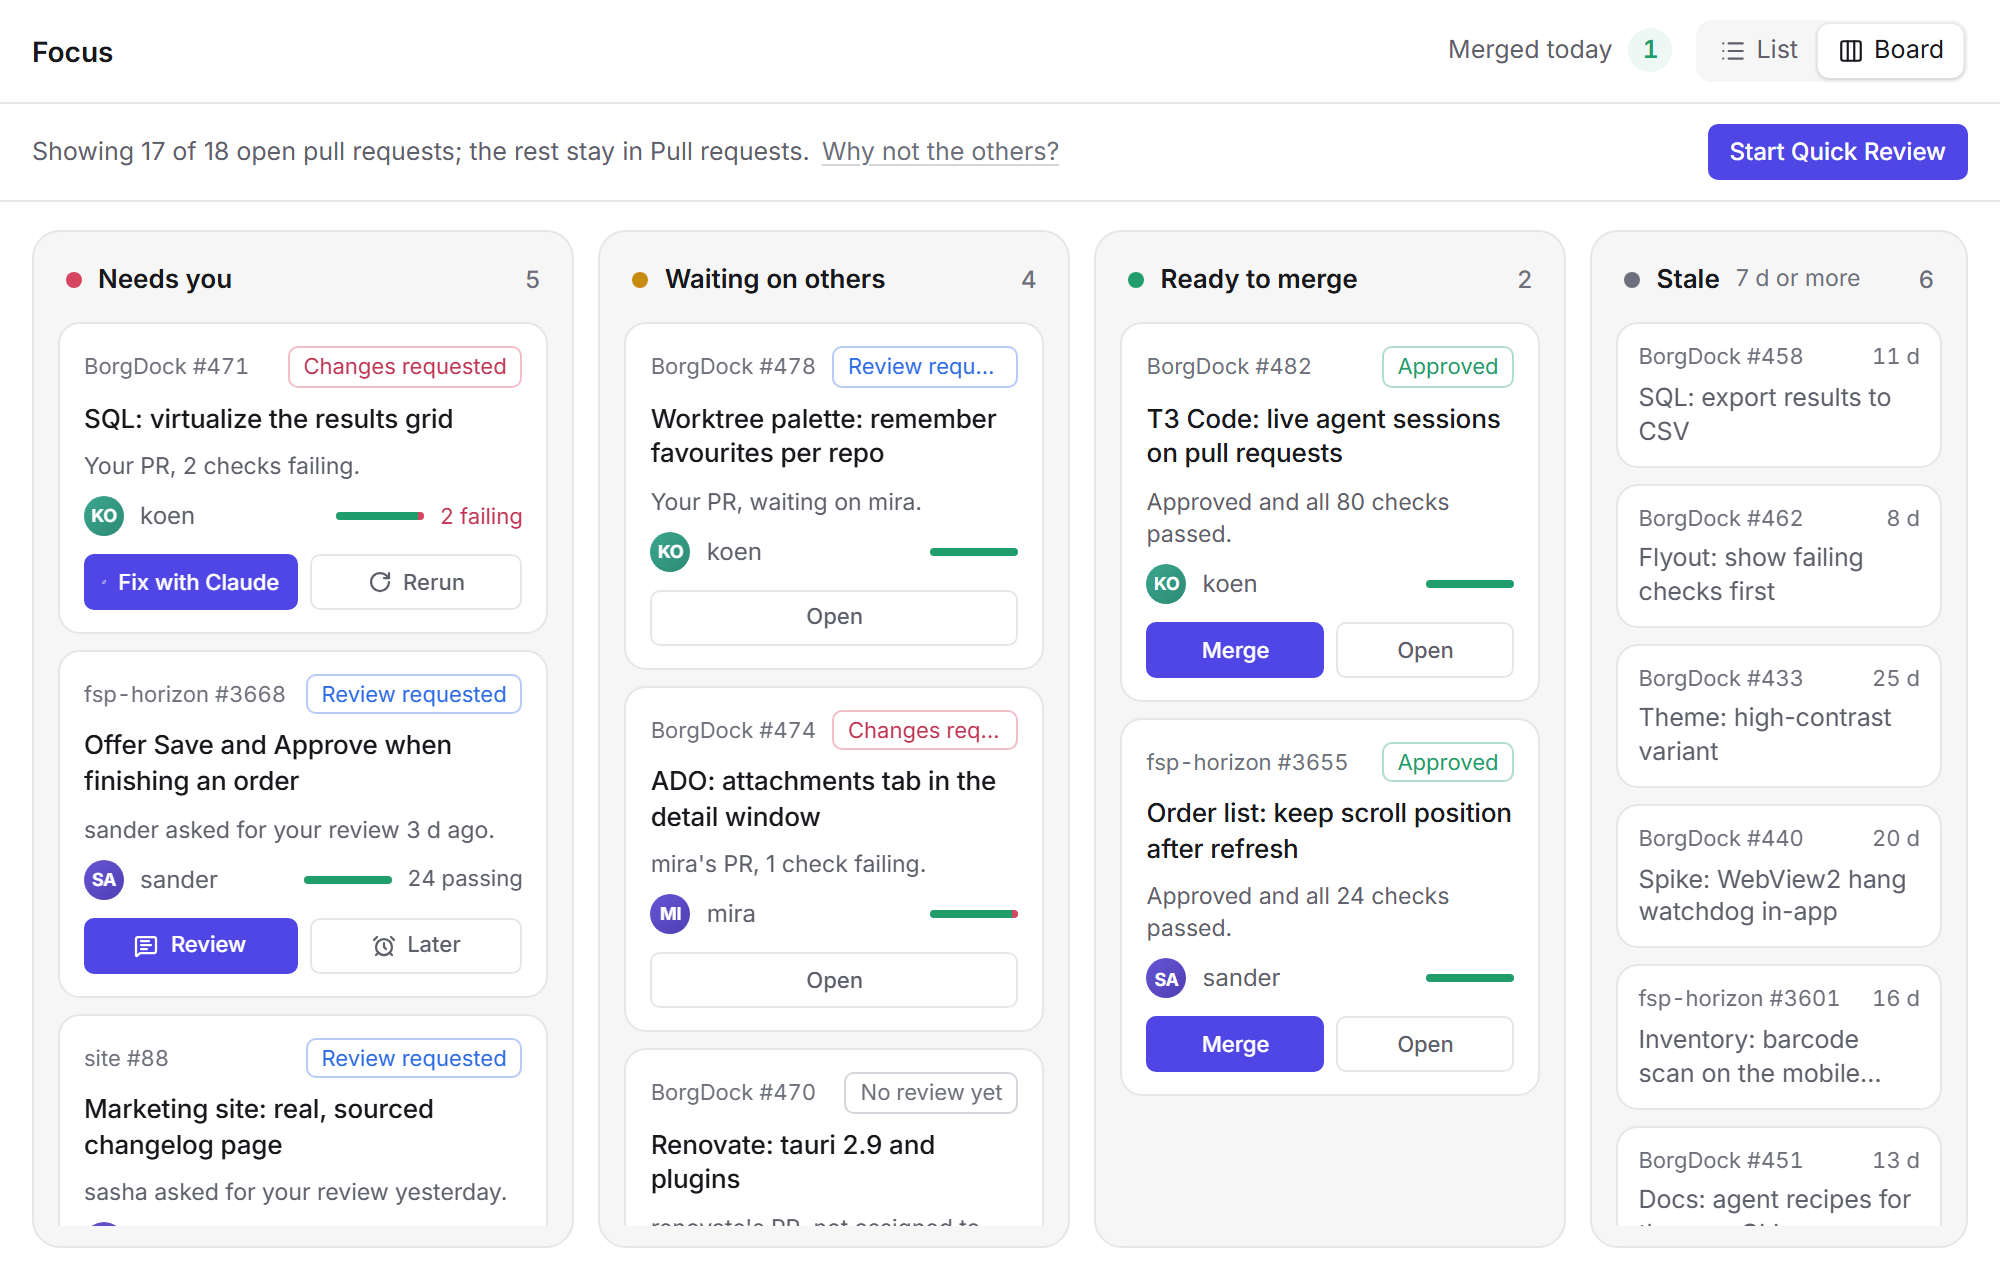The width and height of the screenshot is (2000, 1280).
Task: Click No review yet badge on #470
Action: click(930, 1093)
